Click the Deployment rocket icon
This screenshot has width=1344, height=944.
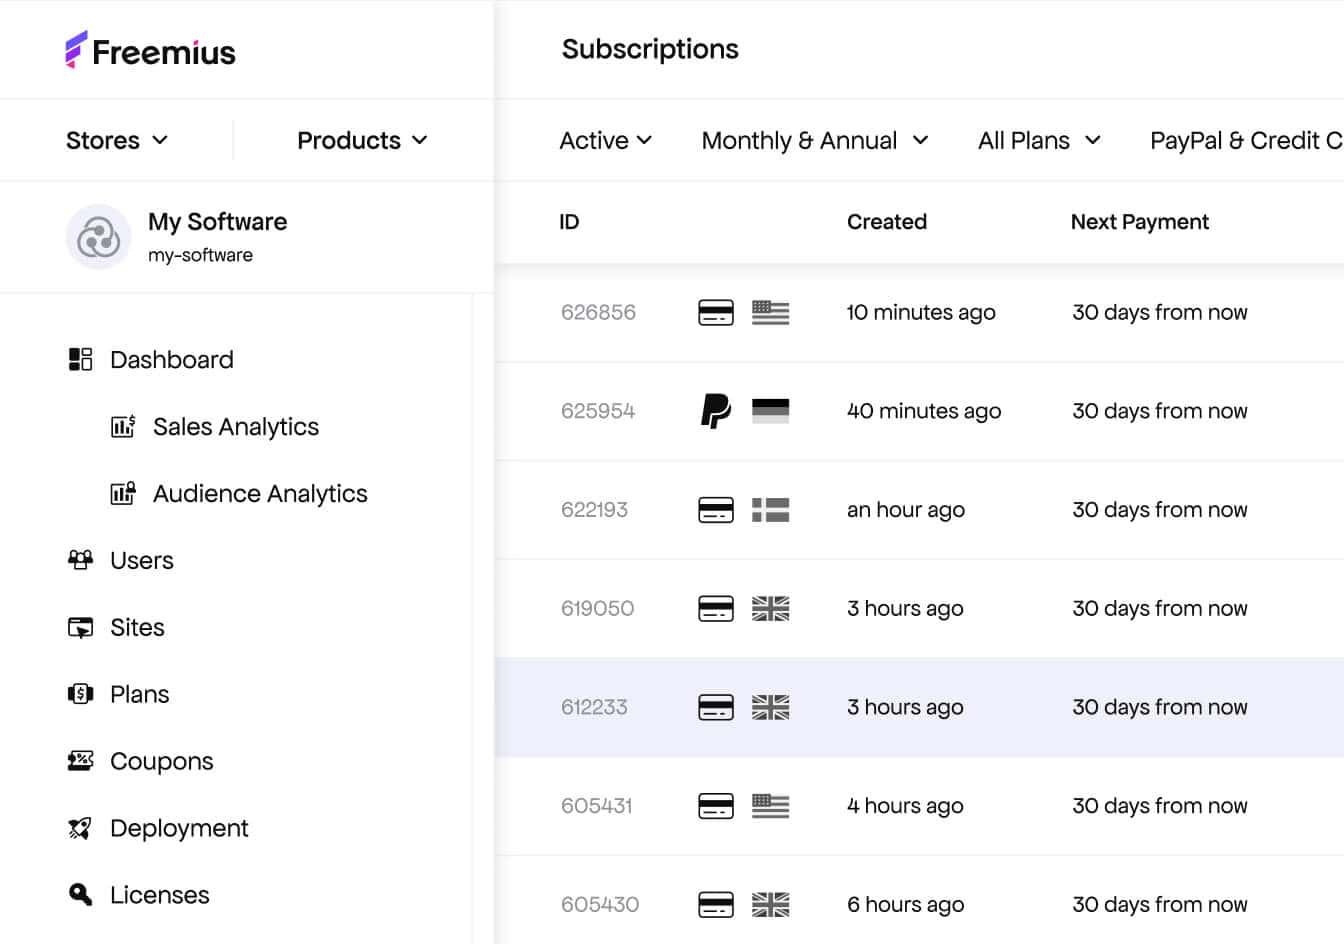point(80,828)
